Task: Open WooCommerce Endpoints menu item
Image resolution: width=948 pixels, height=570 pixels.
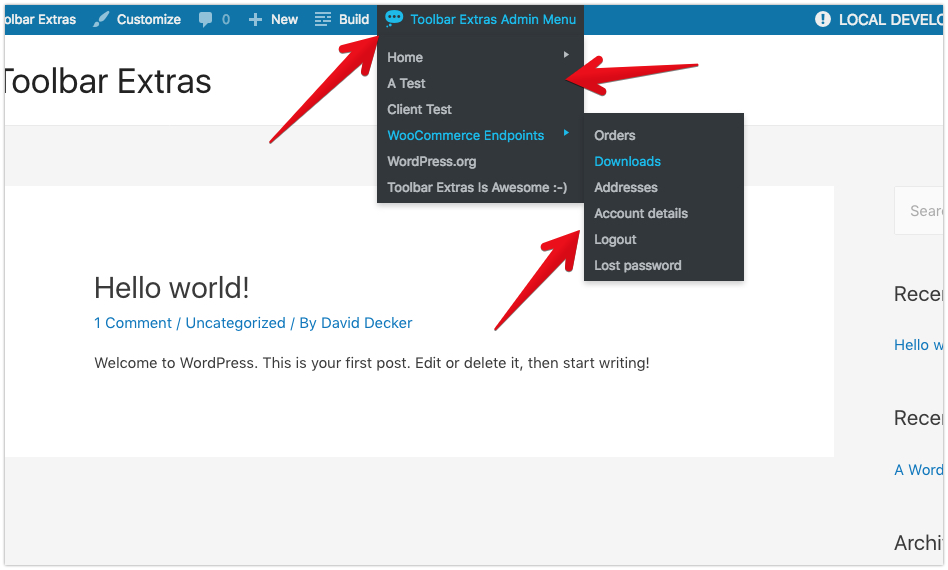Action: (x=466, y=135)
